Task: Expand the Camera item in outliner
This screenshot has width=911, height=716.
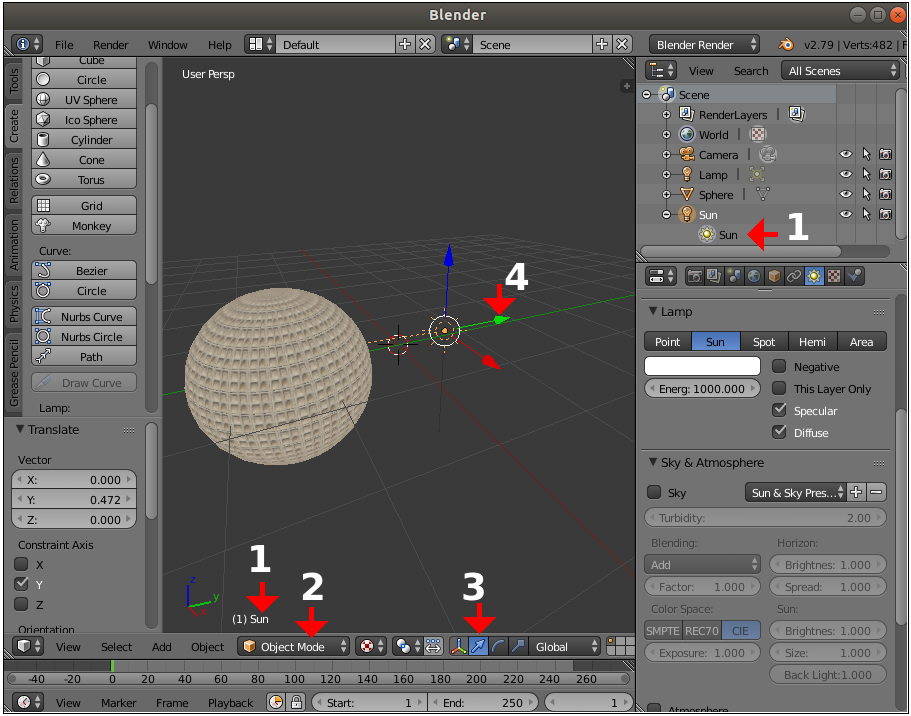Action: (666, 155)
